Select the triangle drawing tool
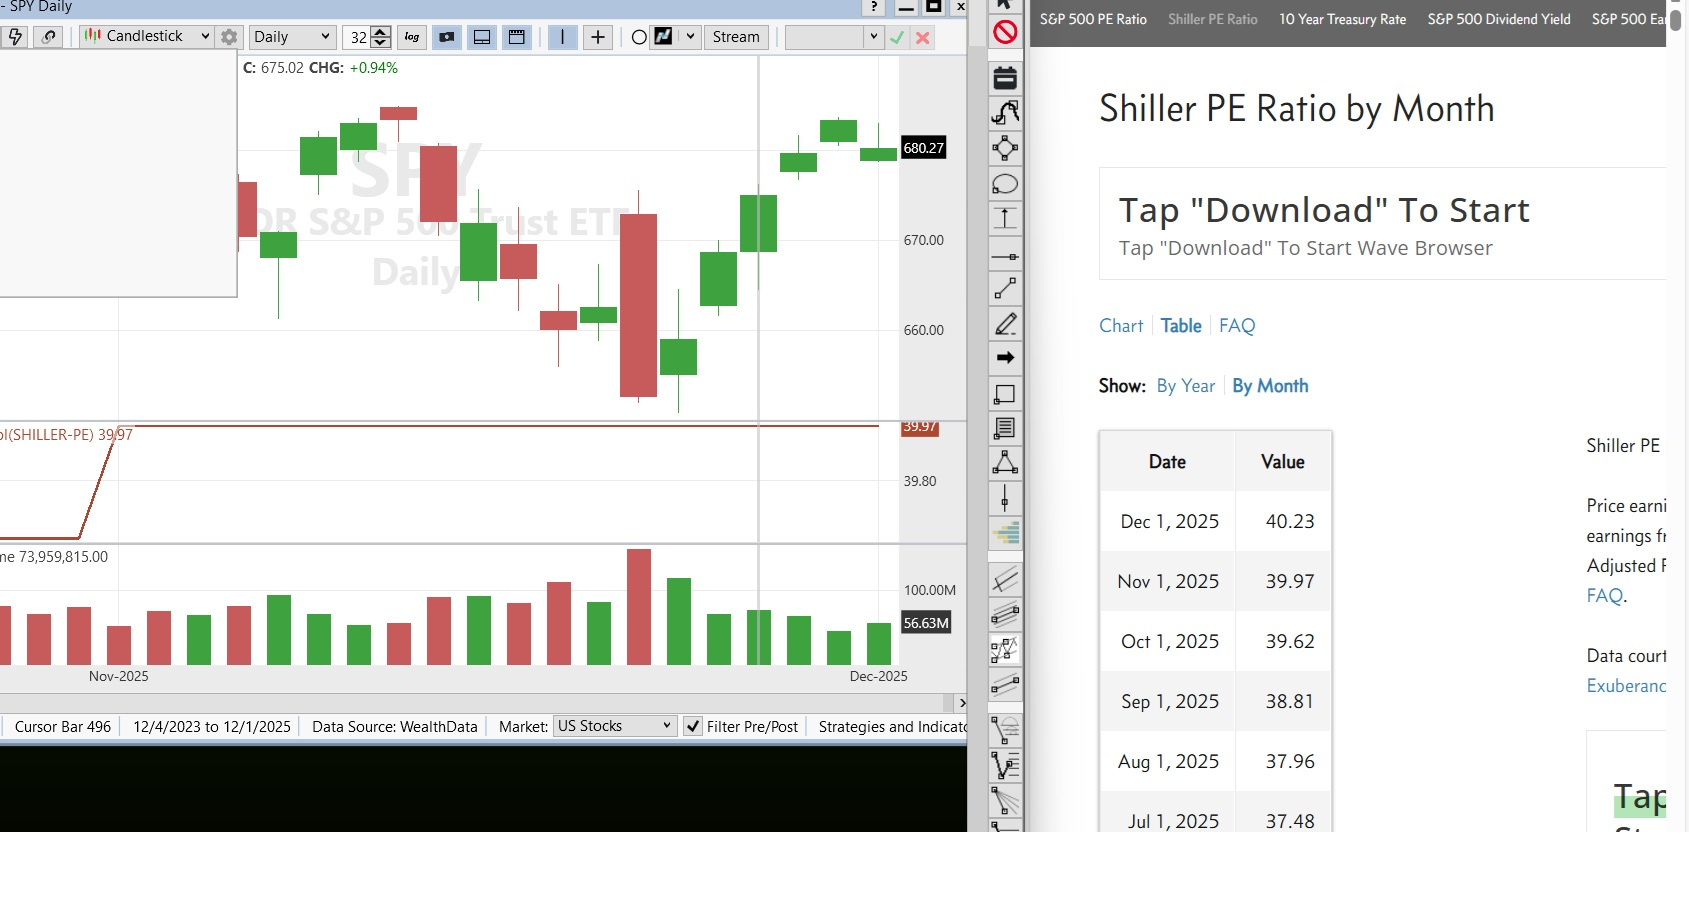The width and height of the screenshot is (1689, 900). pos(1005,462)
